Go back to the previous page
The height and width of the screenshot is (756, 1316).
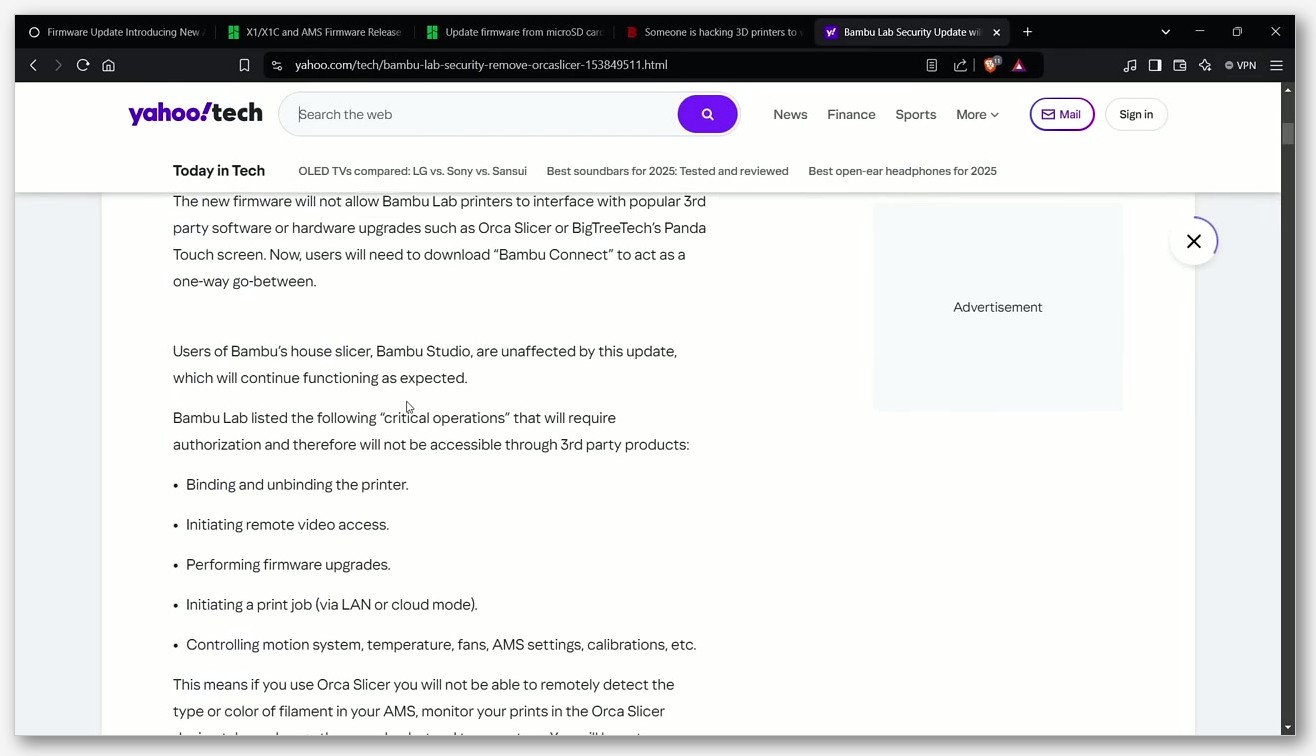click(33, 65)
